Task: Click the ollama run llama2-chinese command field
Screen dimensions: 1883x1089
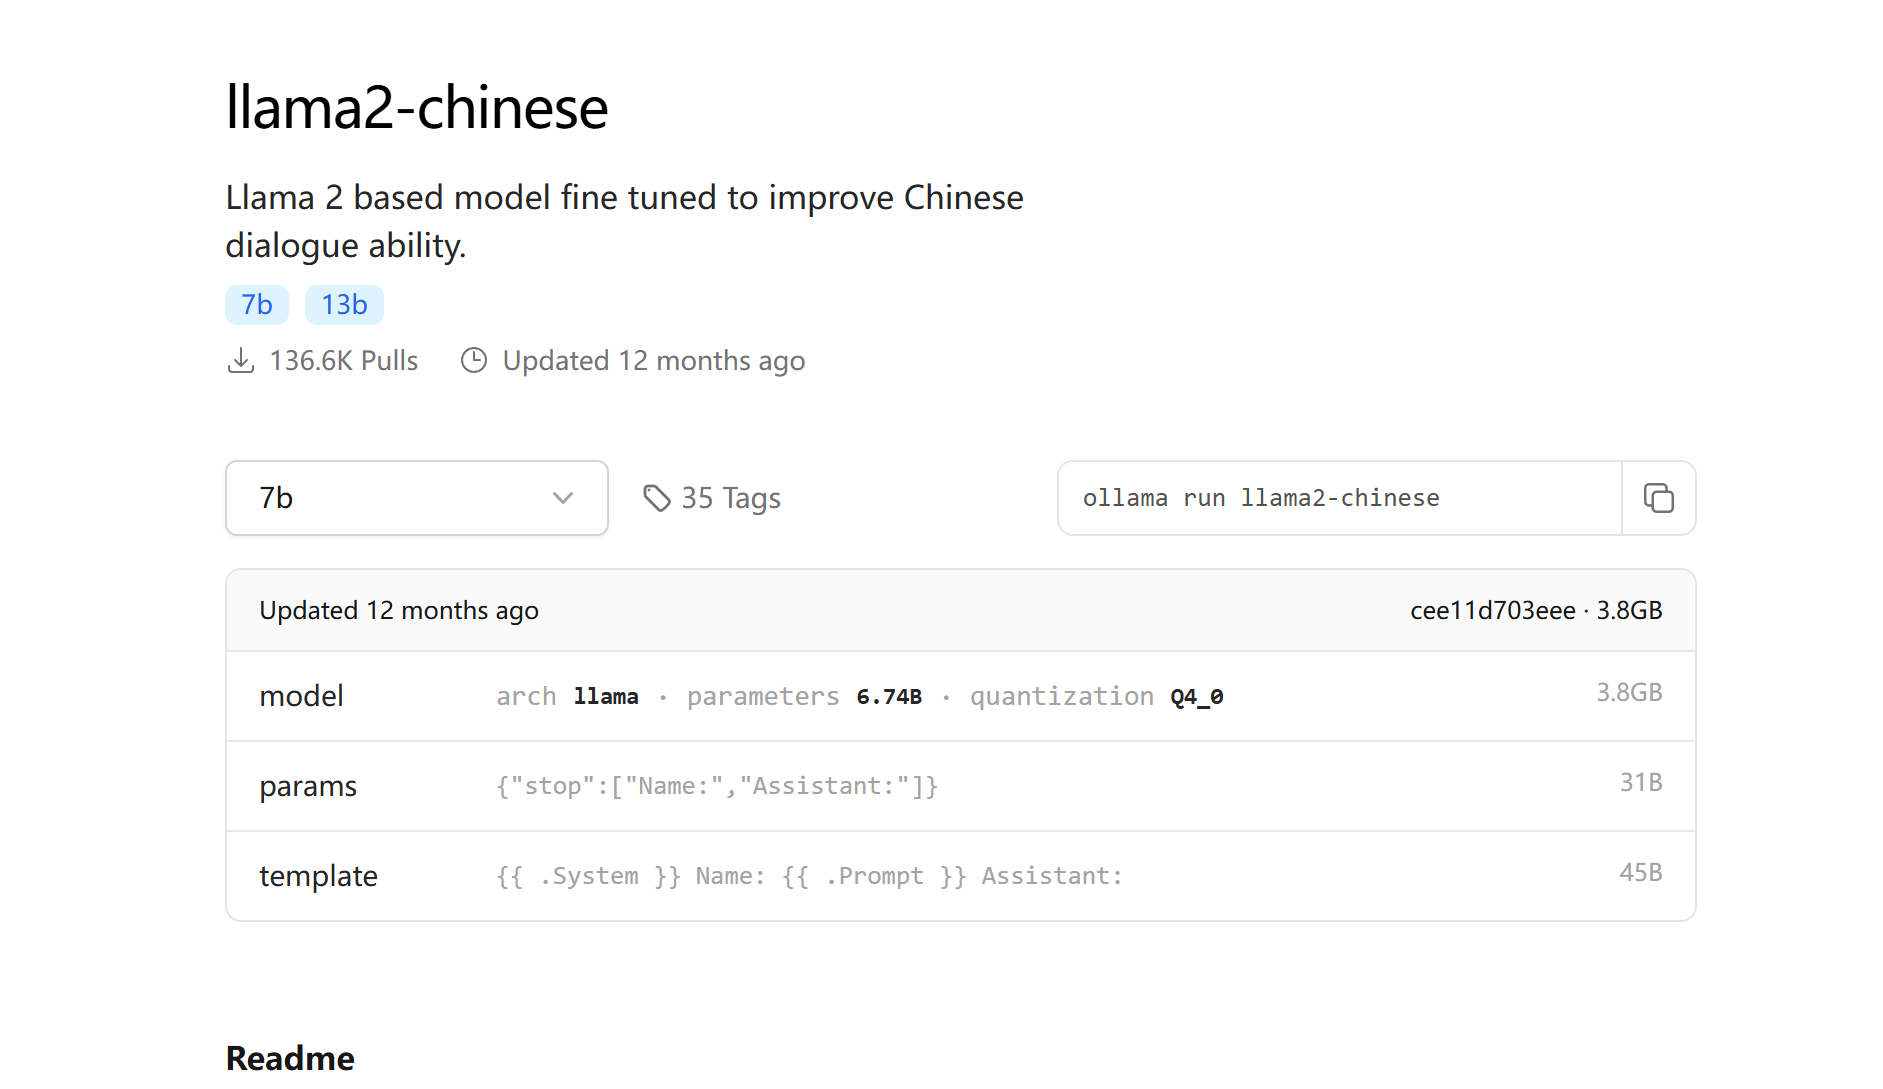Action: pyautogui.click(x=1340, y=498)
